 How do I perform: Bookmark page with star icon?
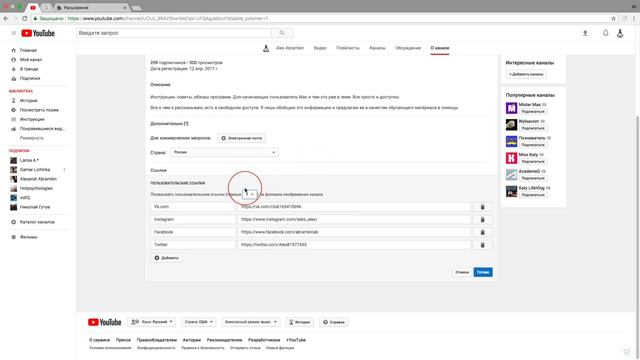coord(613,18)
